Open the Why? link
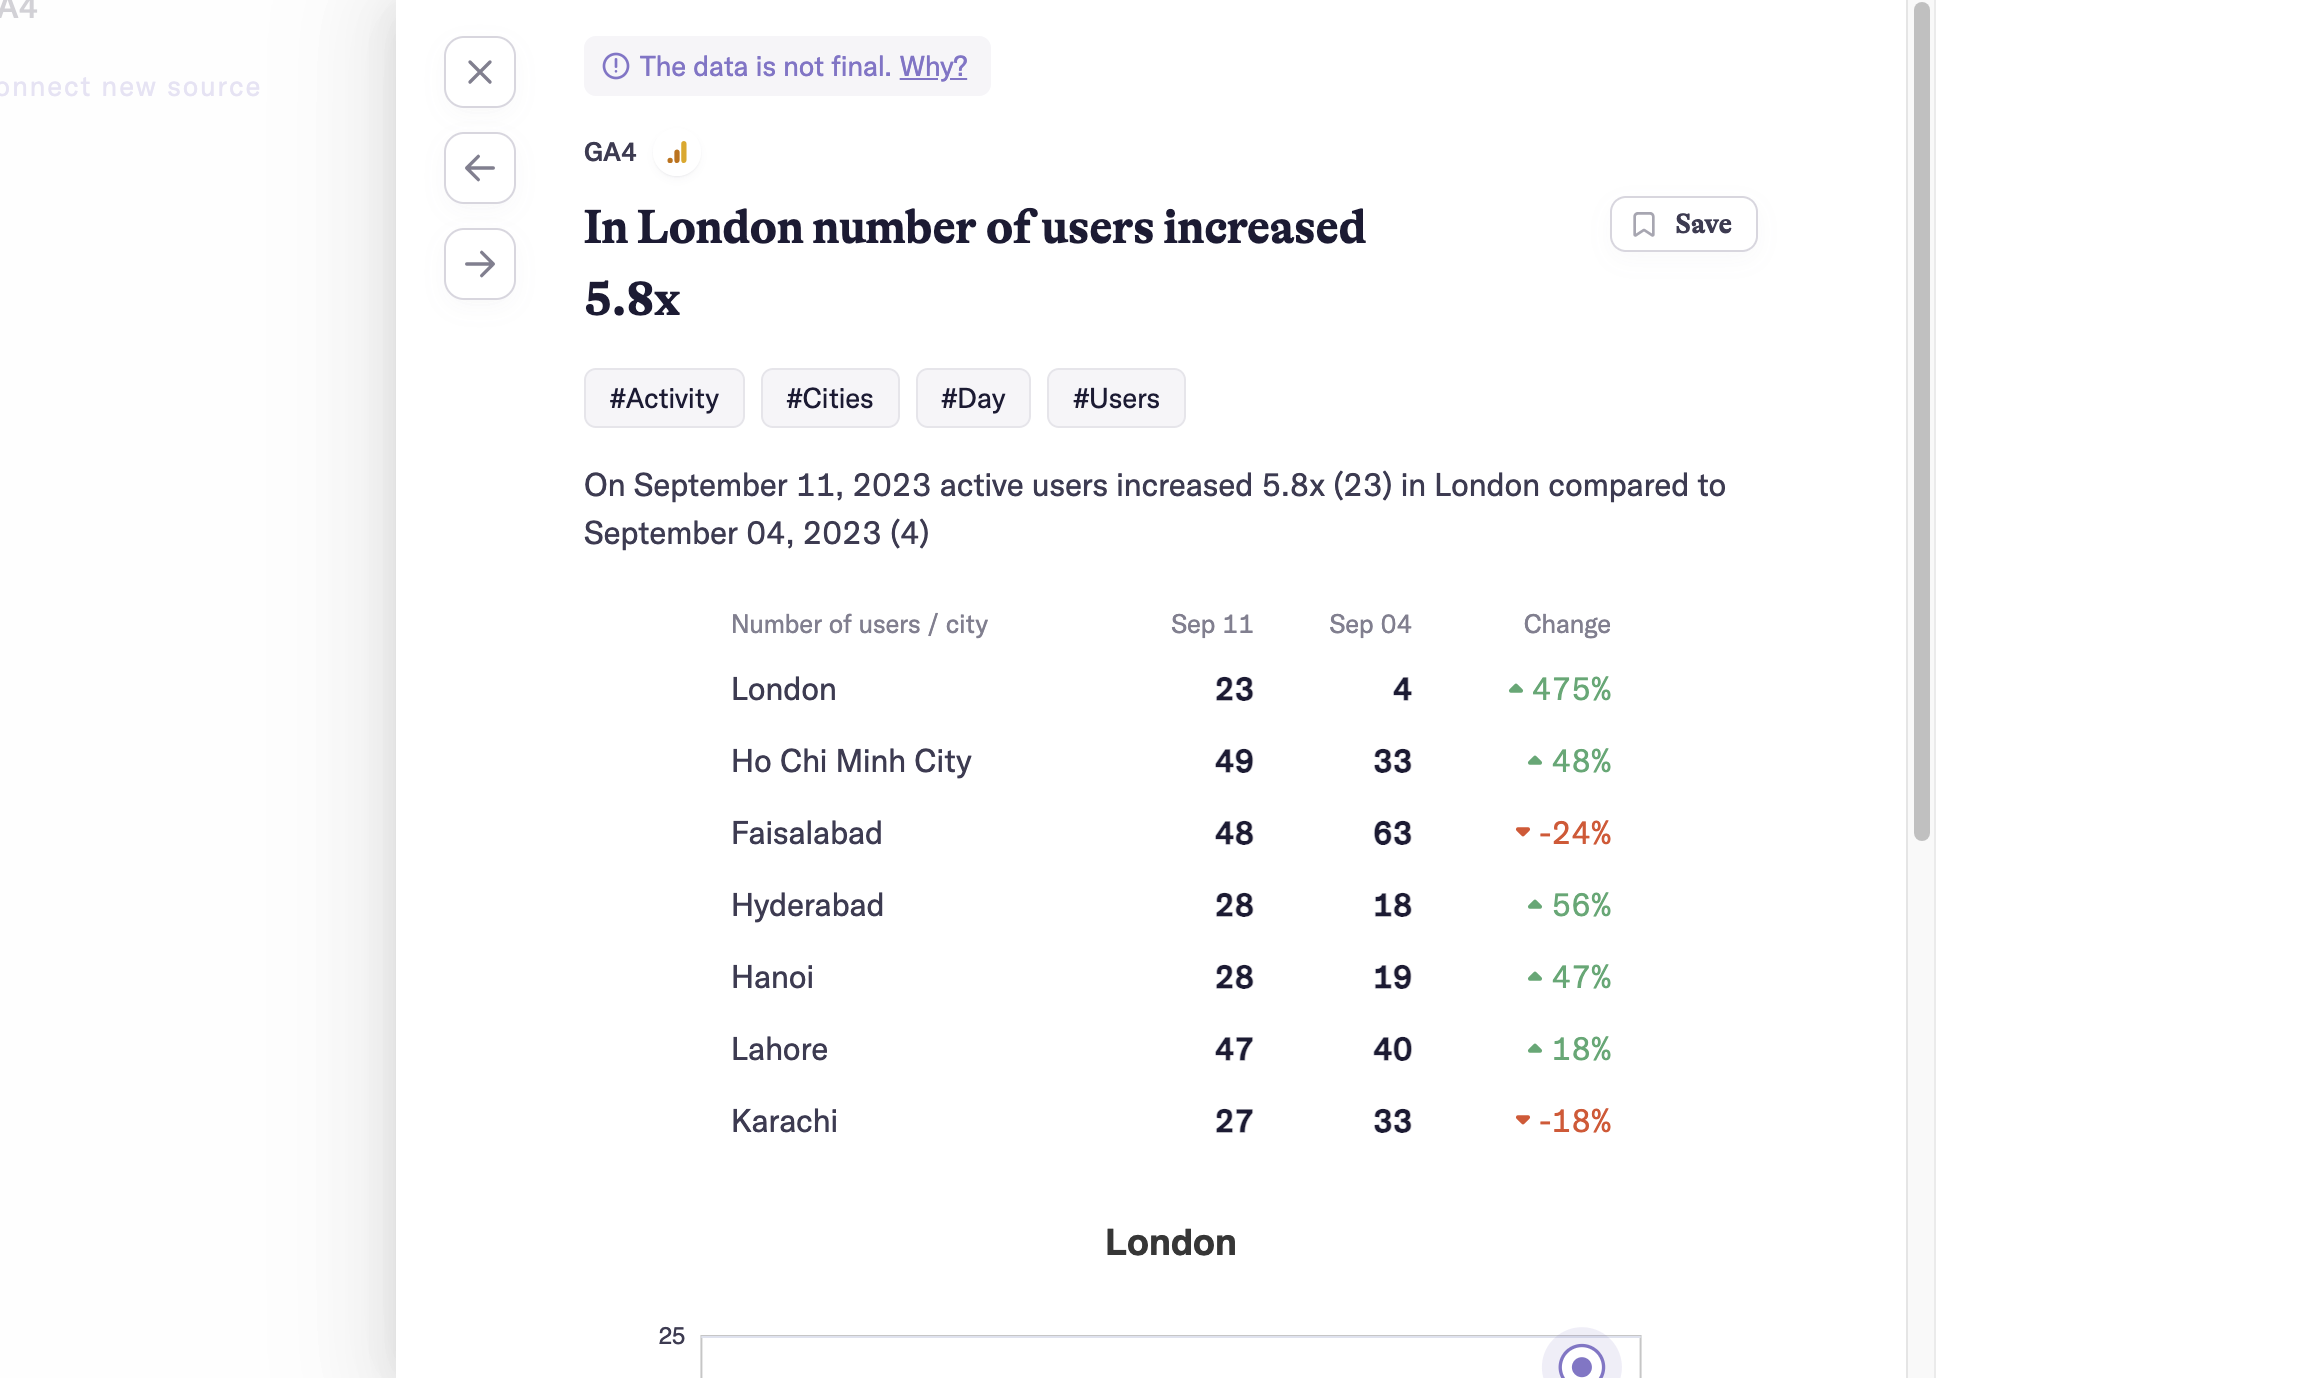 (x=933, y=66)
